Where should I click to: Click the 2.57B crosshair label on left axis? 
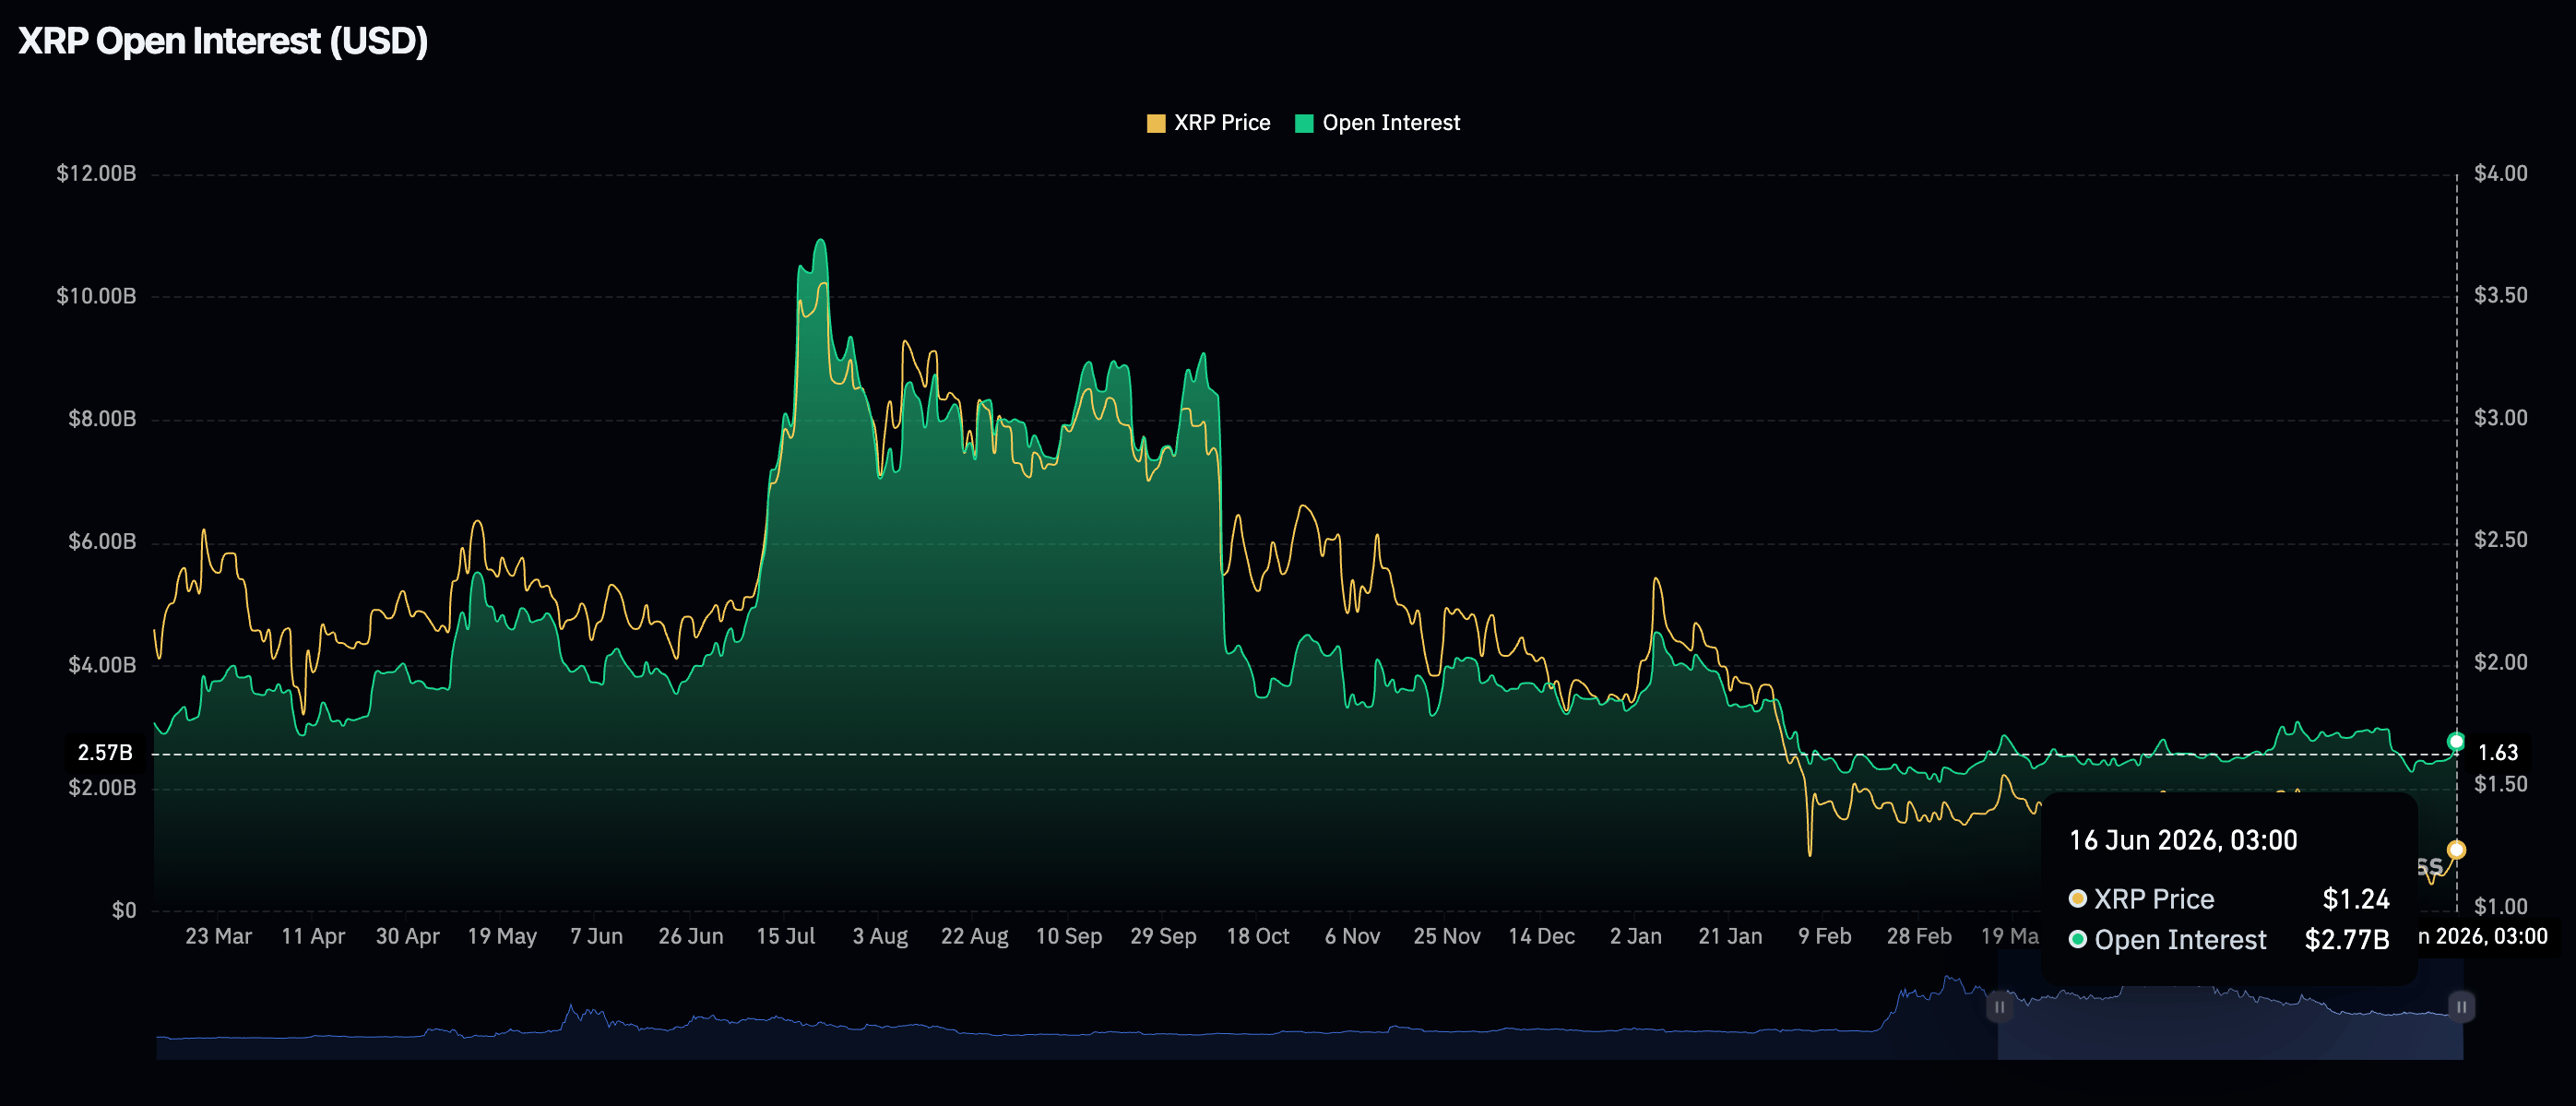coord(105,753)
